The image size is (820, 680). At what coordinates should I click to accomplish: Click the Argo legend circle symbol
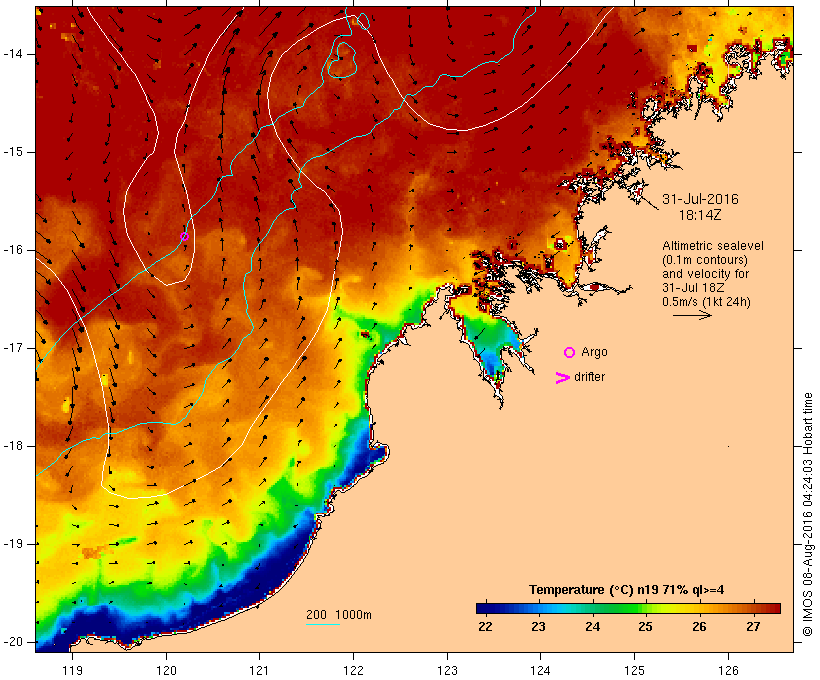point(570,353)
